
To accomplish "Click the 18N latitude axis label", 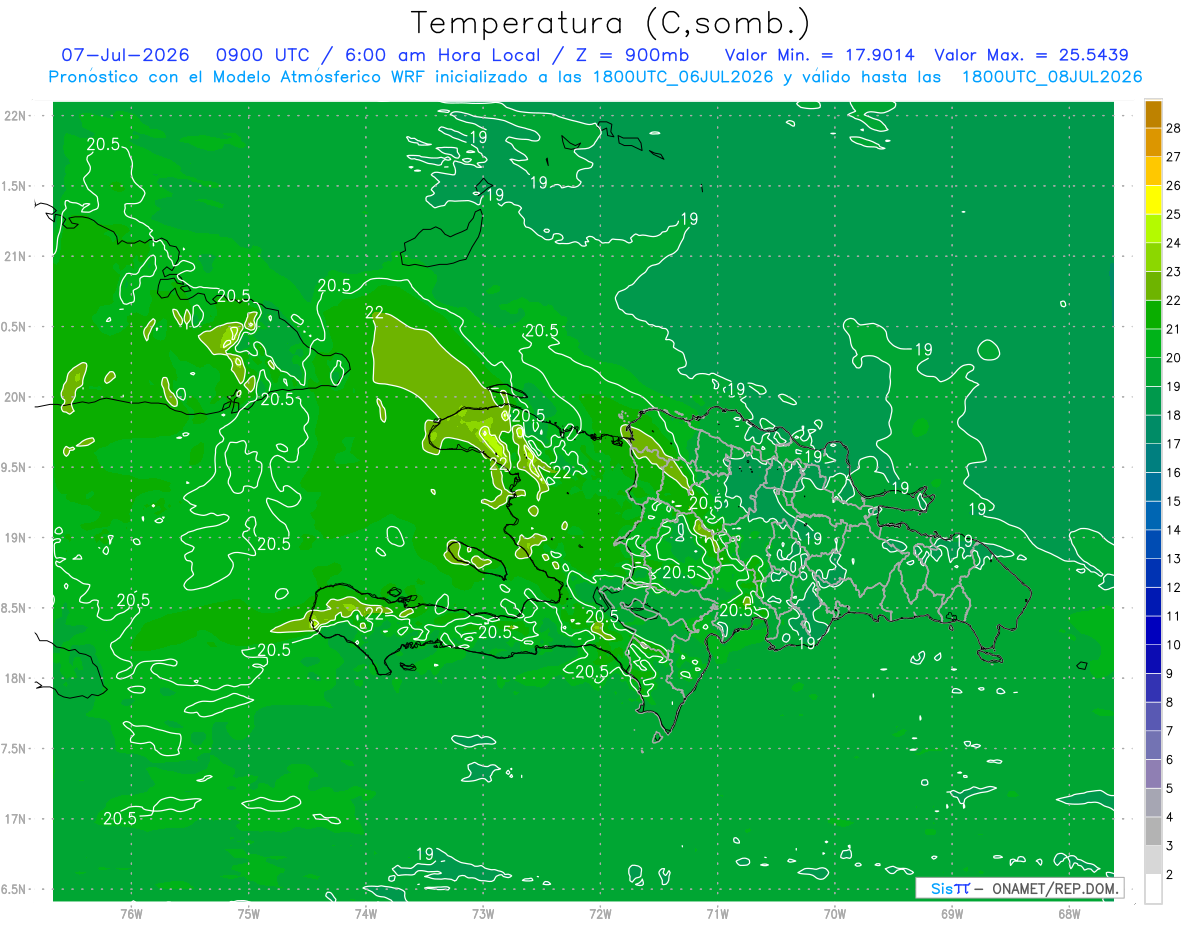I will pos(17,679).
